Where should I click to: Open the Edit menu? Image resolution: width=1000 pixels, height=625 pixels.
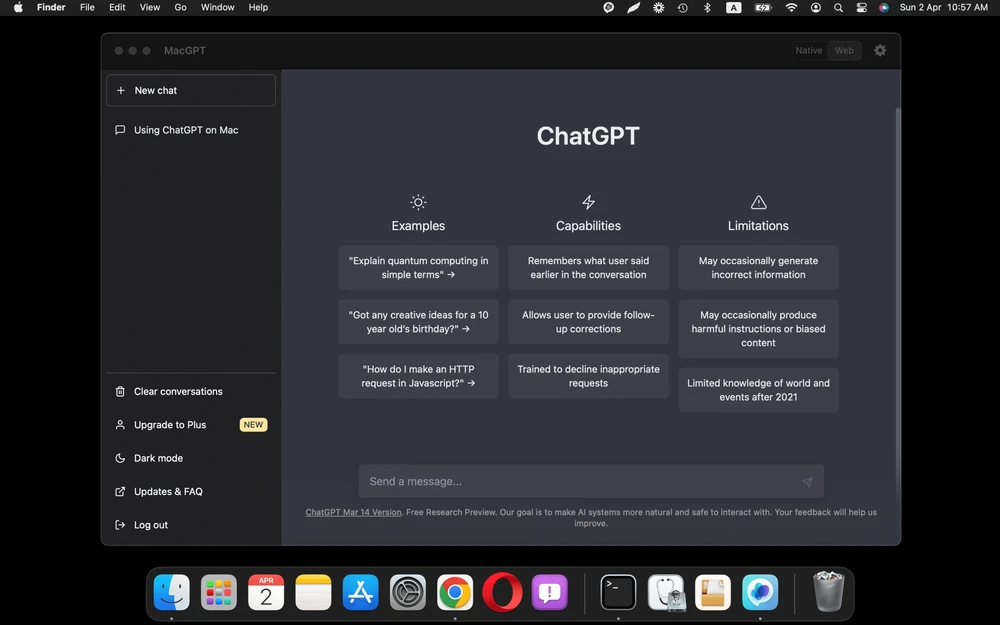pyautogui.click(x=117, y=8)
